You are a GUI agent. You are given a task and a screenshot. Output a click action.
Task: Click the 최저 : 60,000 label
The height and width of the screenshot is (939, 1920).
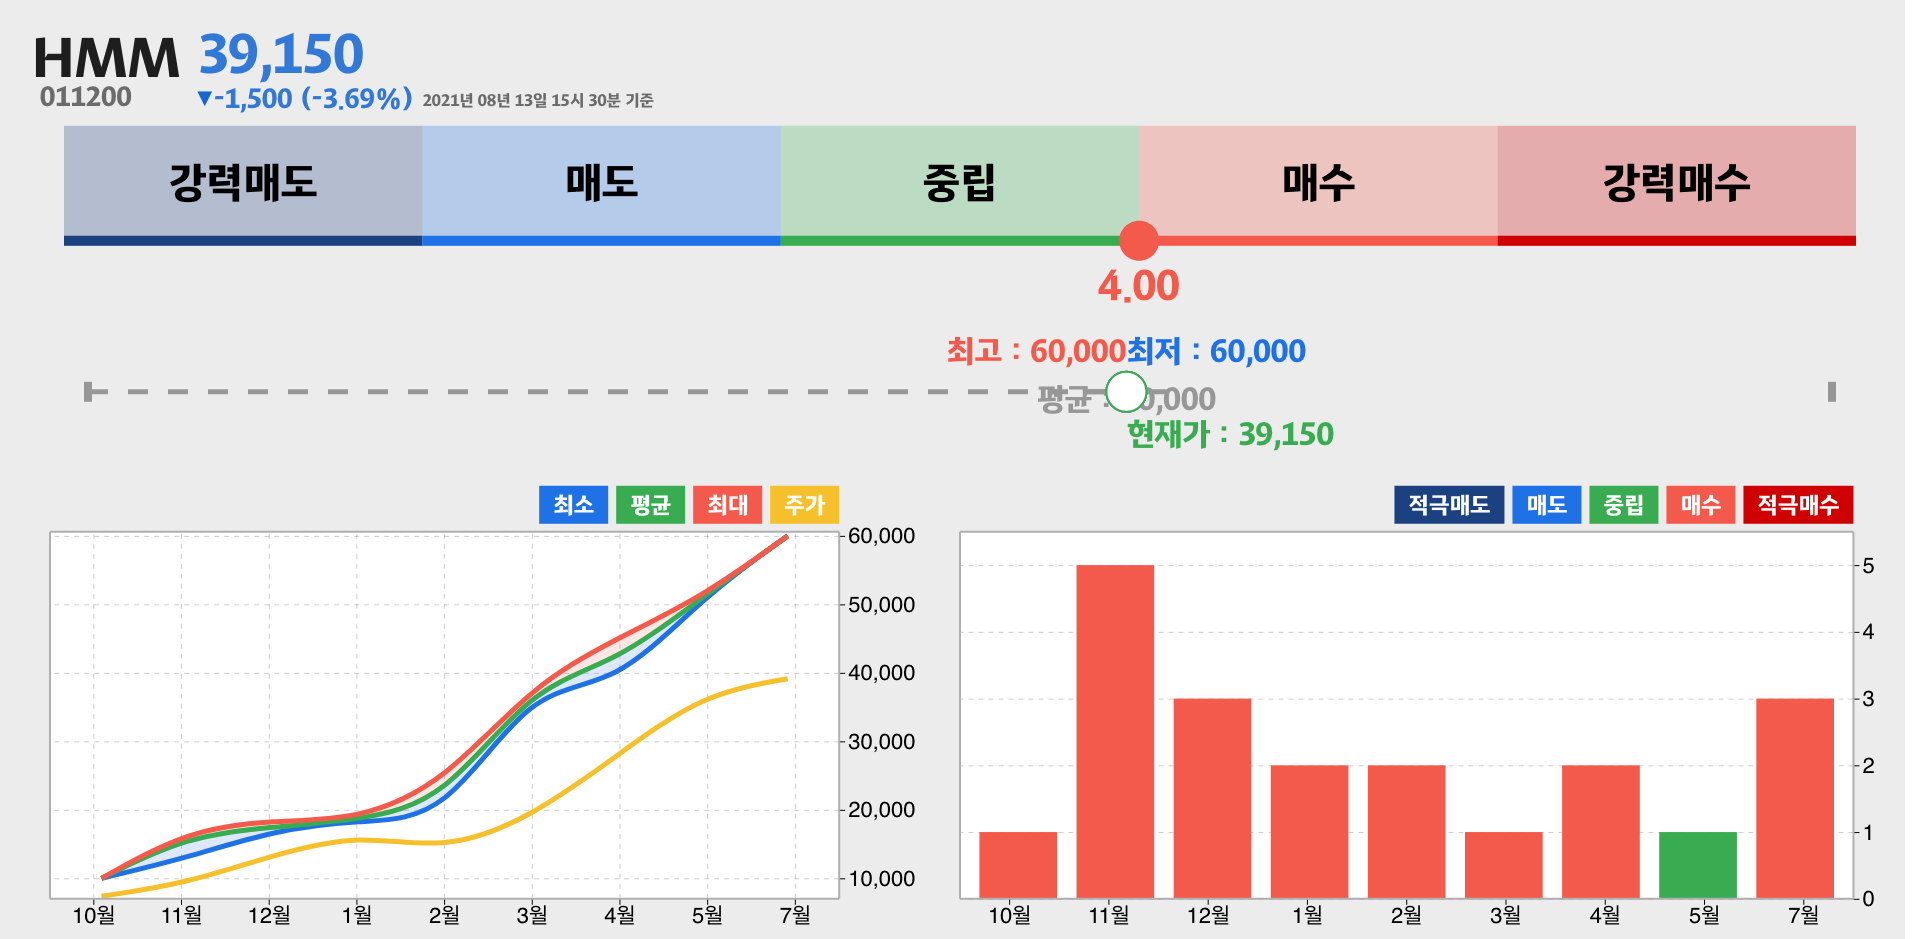1216,351
